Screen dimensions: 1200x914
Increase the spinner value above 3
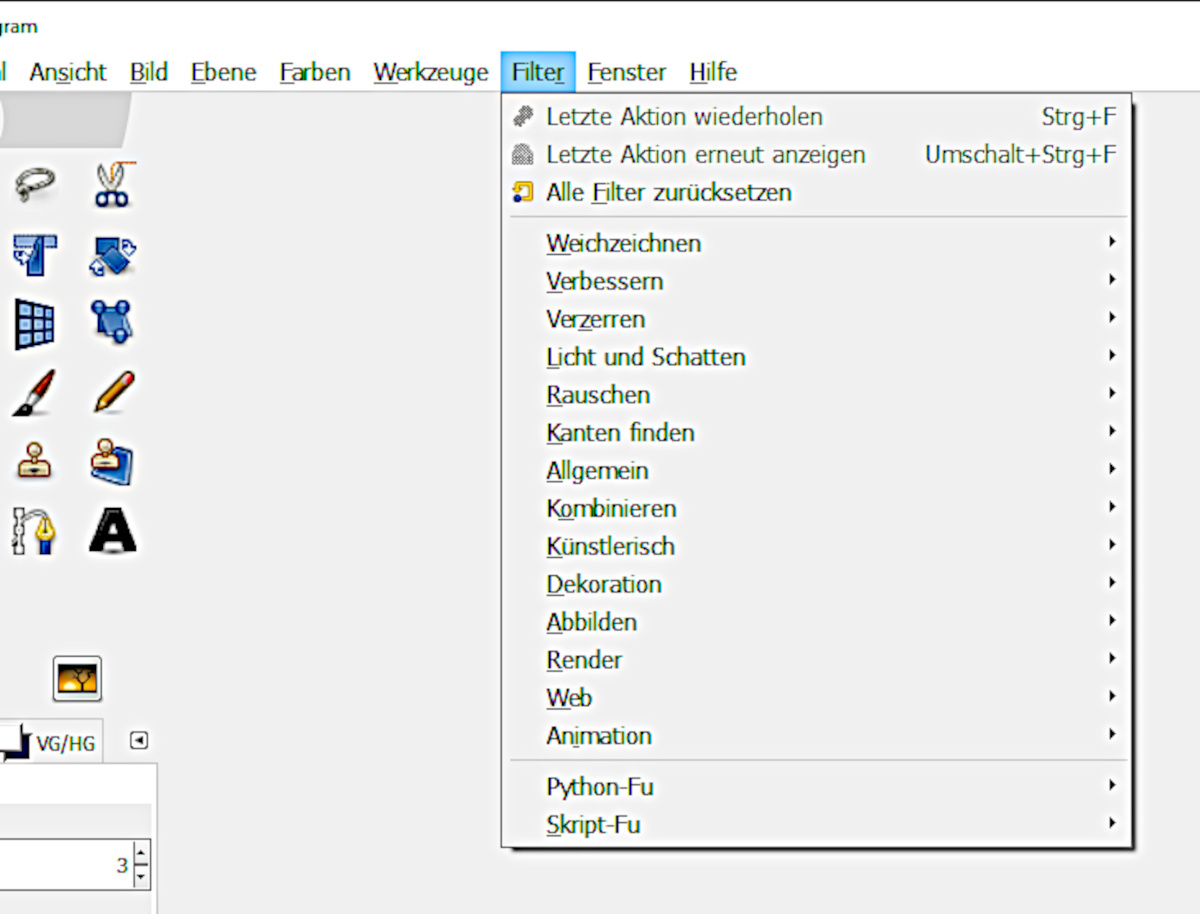(141, 855)
